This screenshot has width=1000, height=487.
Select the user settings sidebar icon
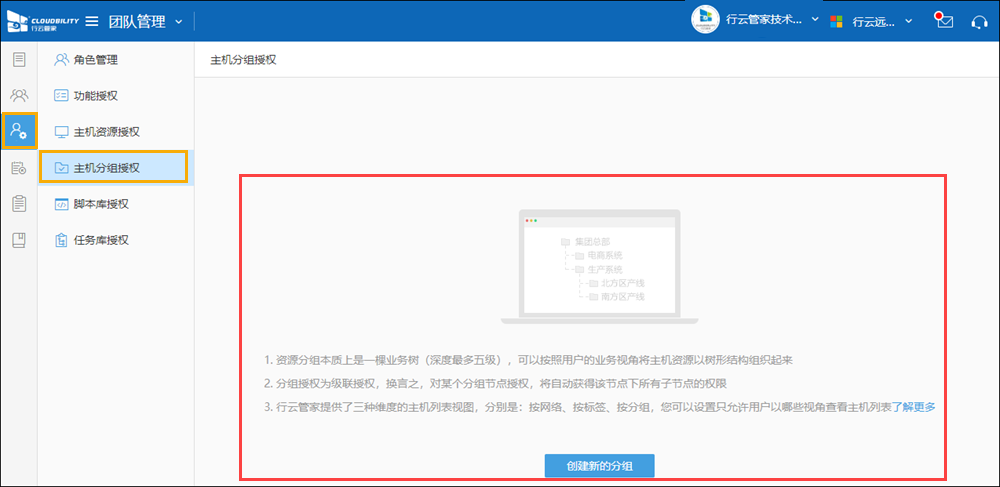[19, 131]
